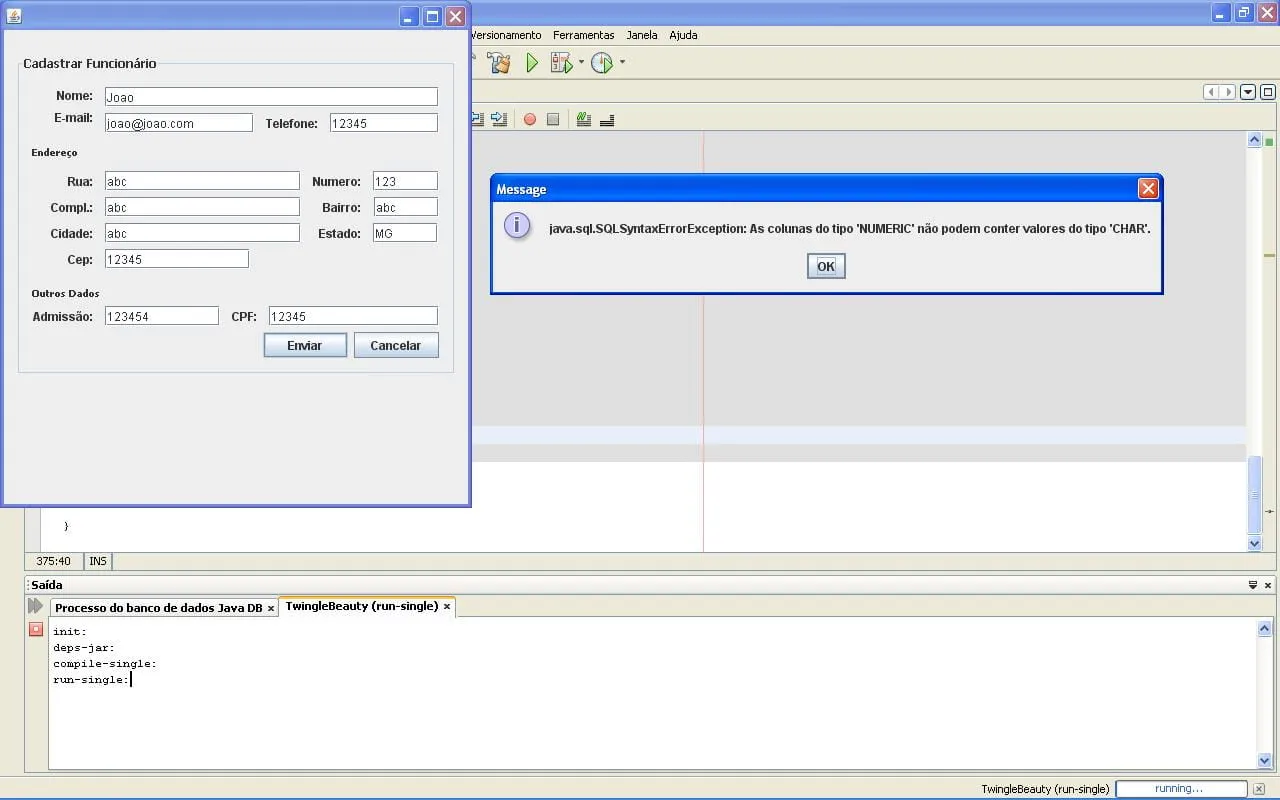Screen dimensions: 1280x800
Task: Start macro recording with red circle icon
Action: click(x=530, y=119)
